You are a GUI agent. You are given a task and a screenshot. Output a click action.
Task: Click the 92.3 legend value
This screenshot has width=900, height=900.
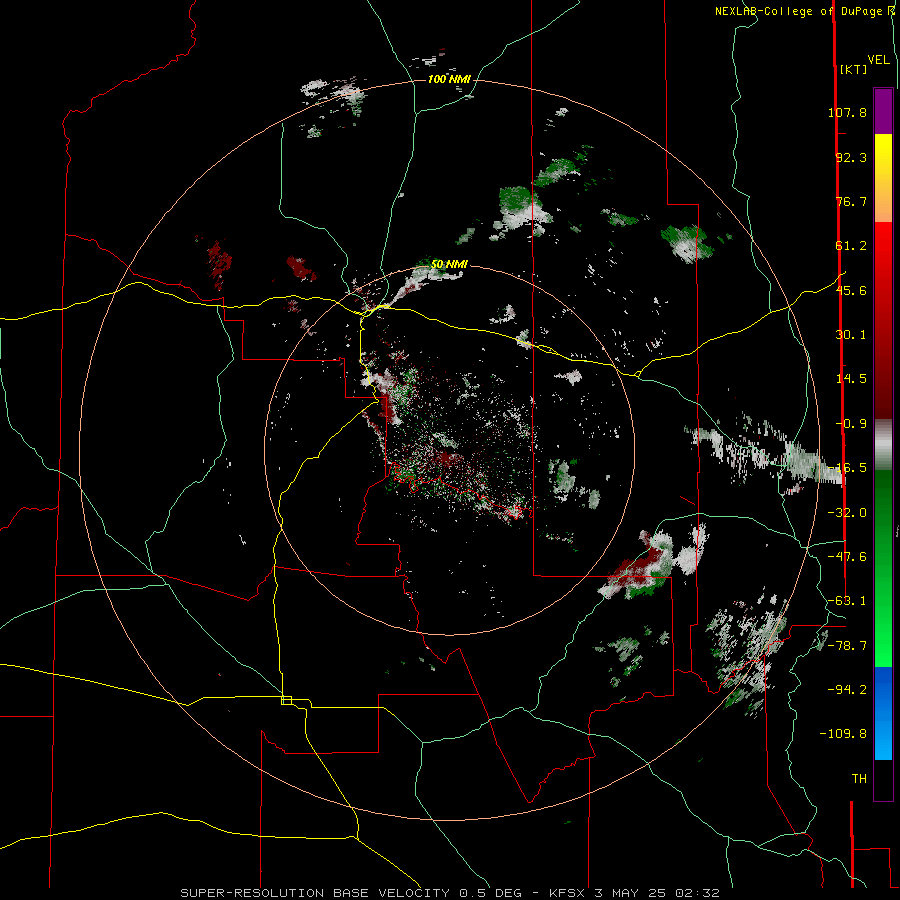851,157
